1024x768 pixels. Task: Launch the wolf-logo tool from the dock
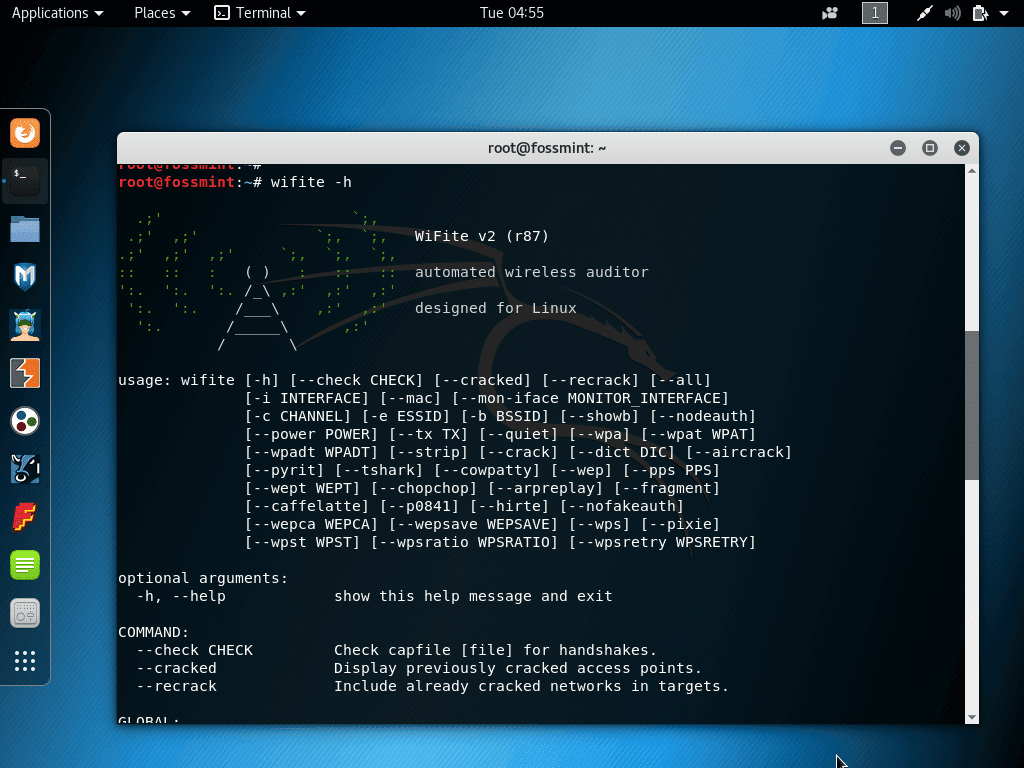tap(24, 469)
